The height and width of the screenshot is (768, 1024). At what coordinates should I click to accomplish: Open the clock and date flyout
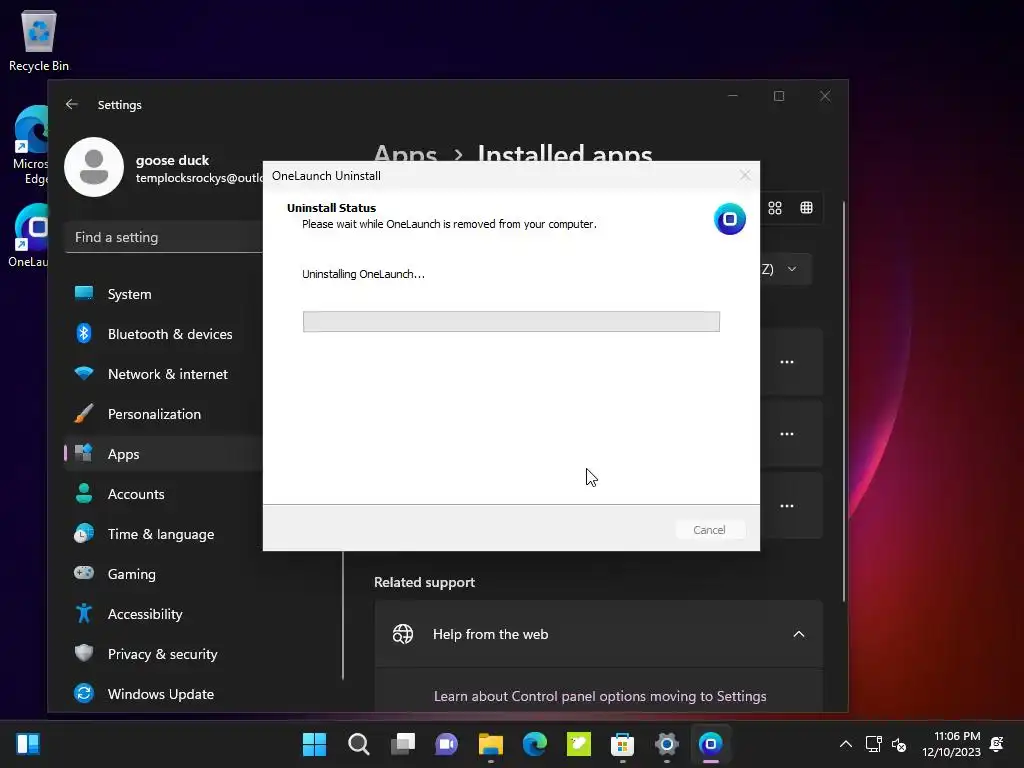coord(952,744)
